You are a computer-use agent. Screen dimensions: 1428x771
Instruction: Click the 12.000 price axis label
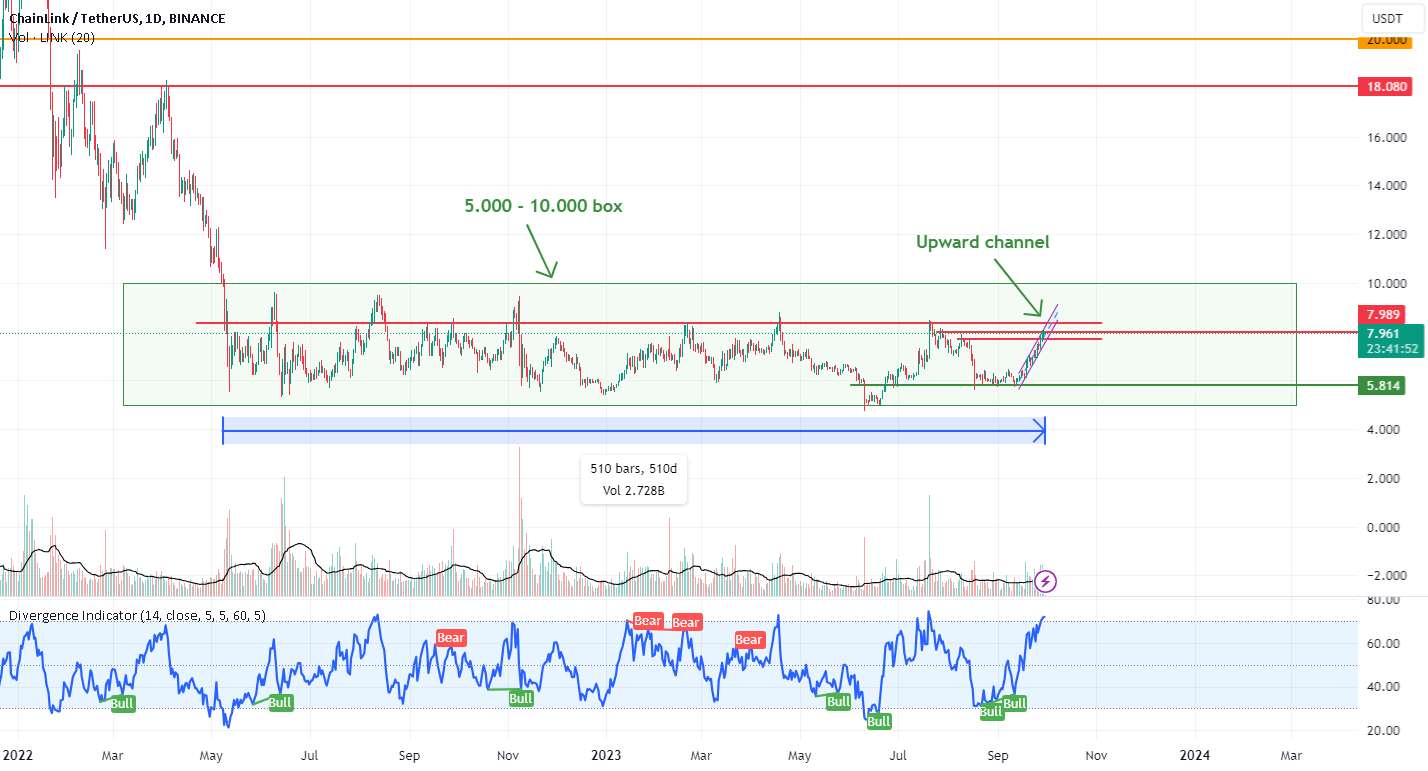(1389, 235)
